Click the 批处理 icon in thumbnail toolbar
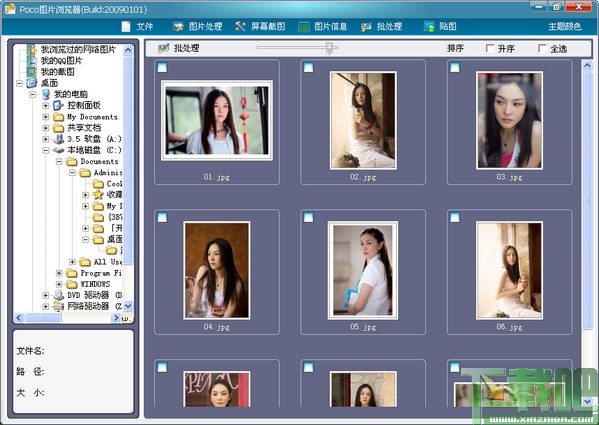This screenshot has height=425, width=599. click(x=164, y=48)
